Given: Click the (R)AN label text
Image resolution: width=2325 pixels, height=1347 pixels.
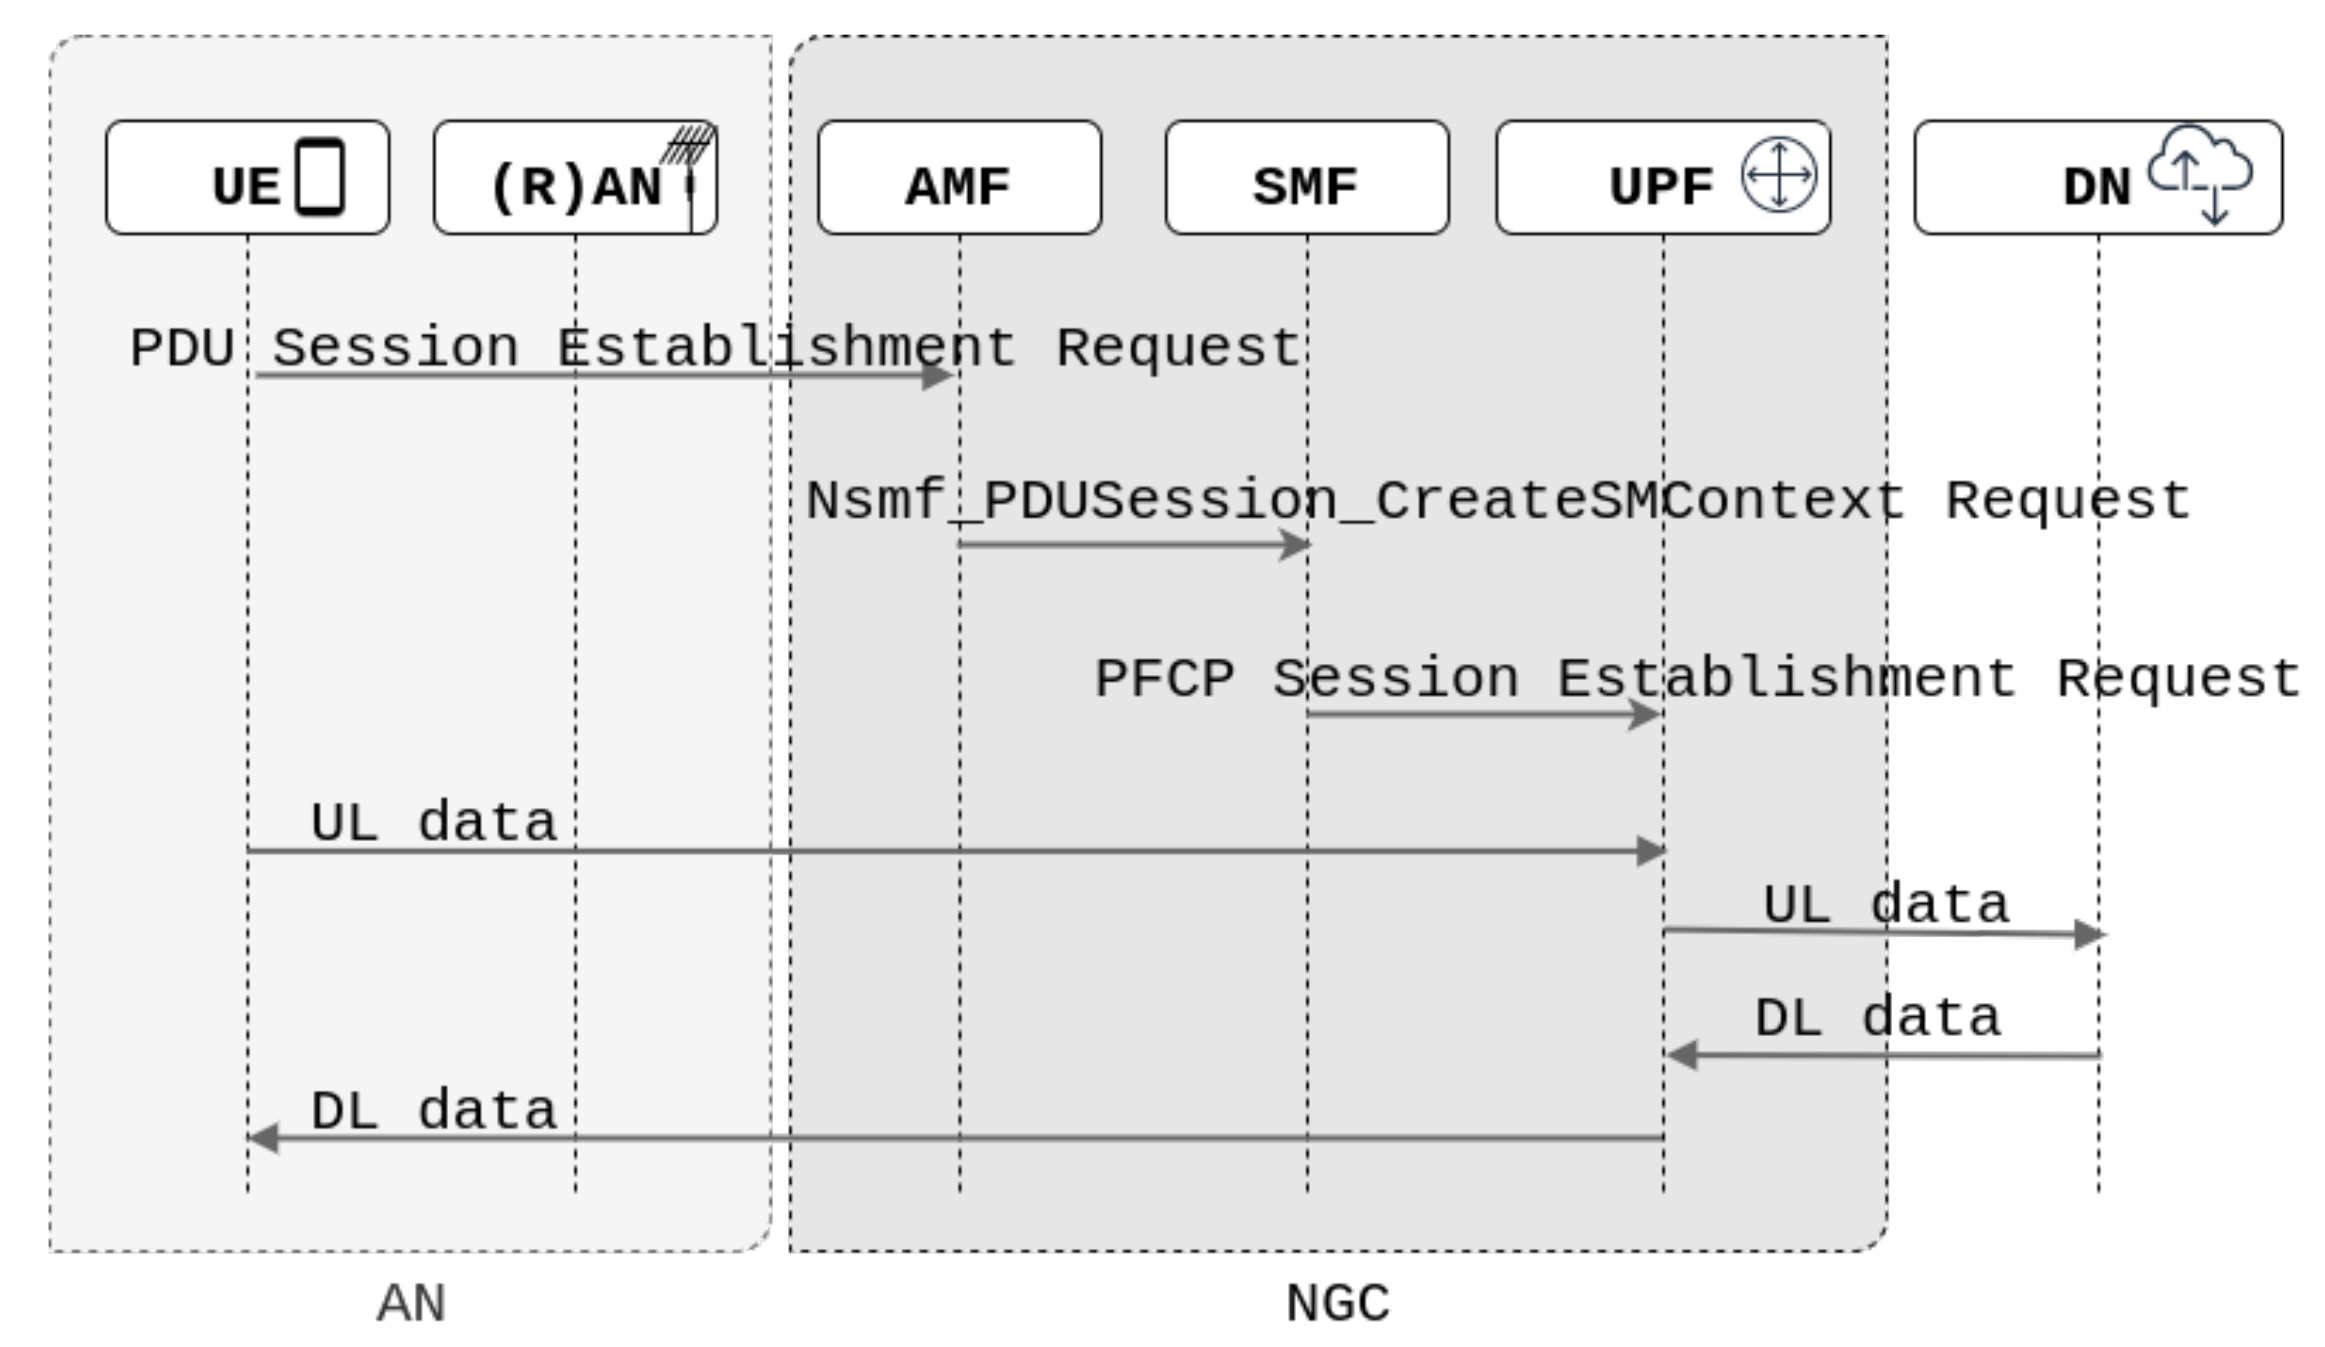Looking at the screenshot, I should (x=575, y=187).
